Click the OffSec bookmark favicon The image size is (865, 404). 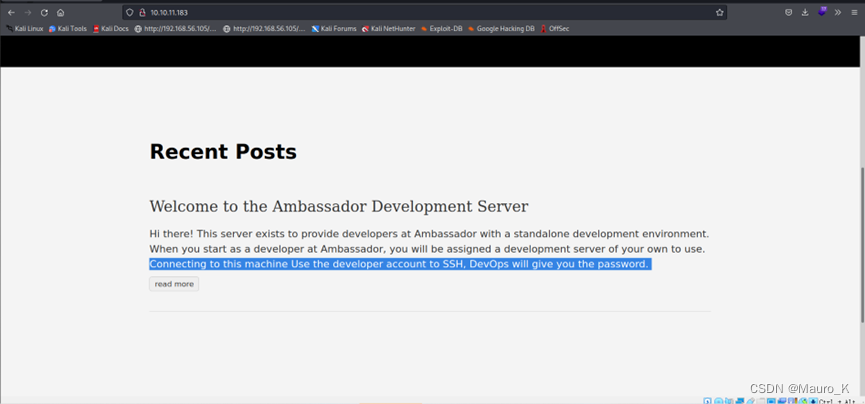coord(543,29)
